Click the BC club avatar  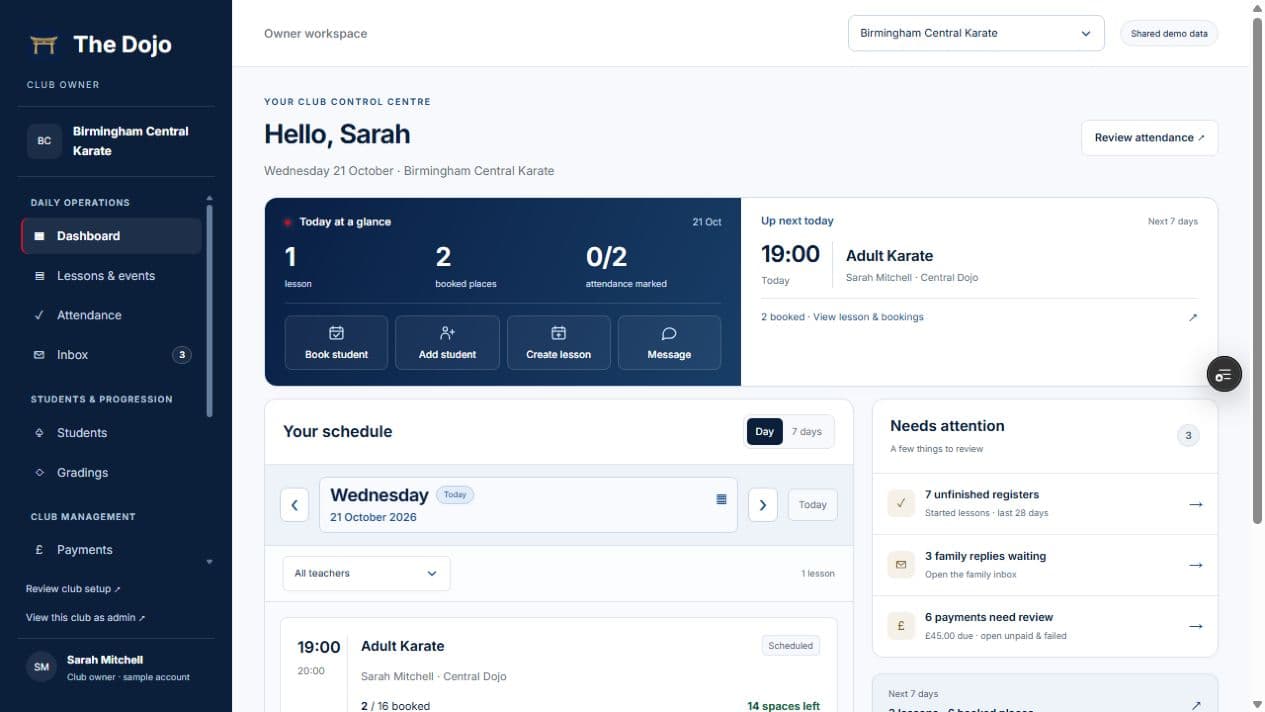coord(44,141)
